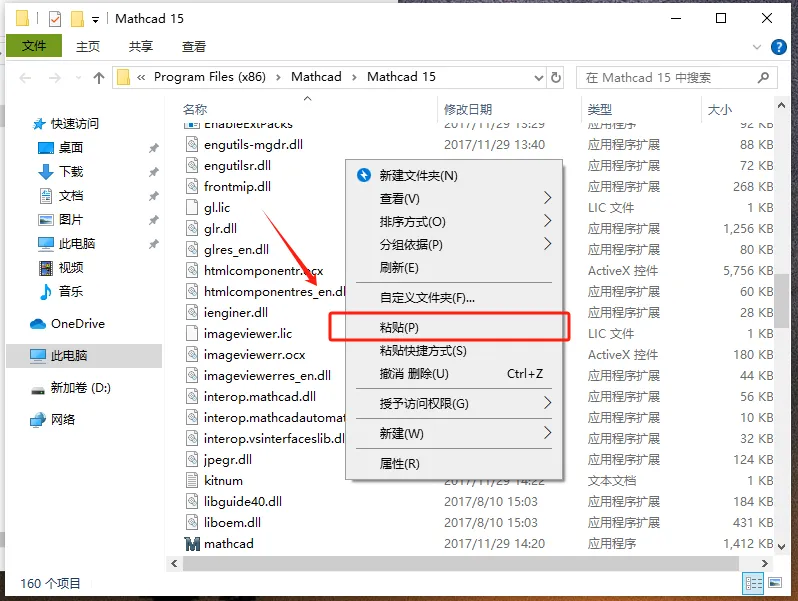
Task: Click the horizontal scrollbar left arrow
Action: [x=174, y=563]
